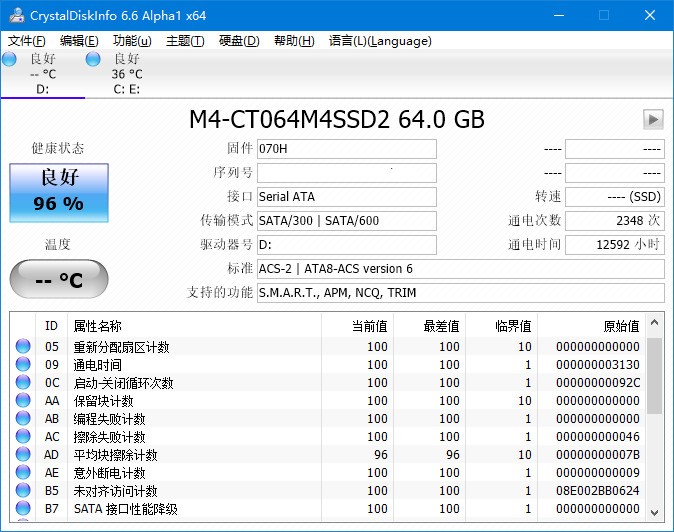Select the D: disk tab
674x532 pixels.
point(43,74)
